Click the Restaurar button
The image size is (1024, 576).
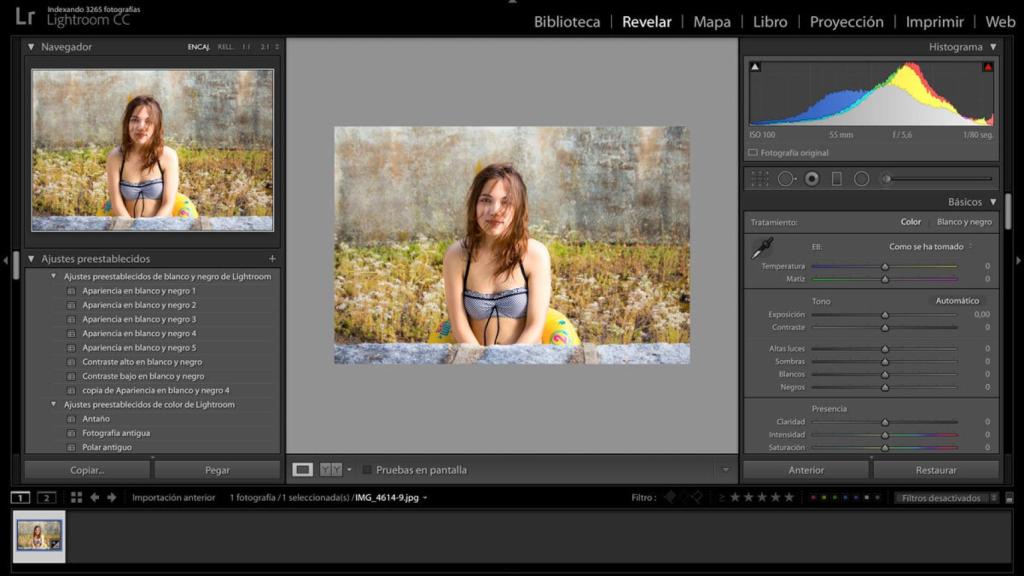(x=936, y=469)
